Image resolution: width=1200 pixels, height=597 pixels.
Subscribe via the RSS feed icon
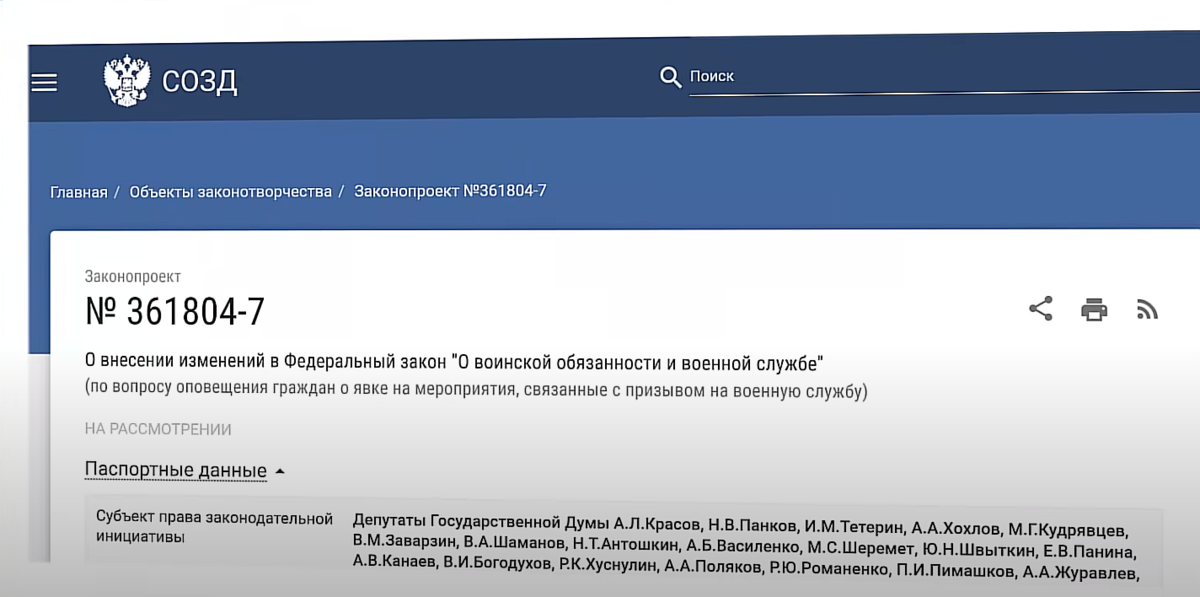1148,310
